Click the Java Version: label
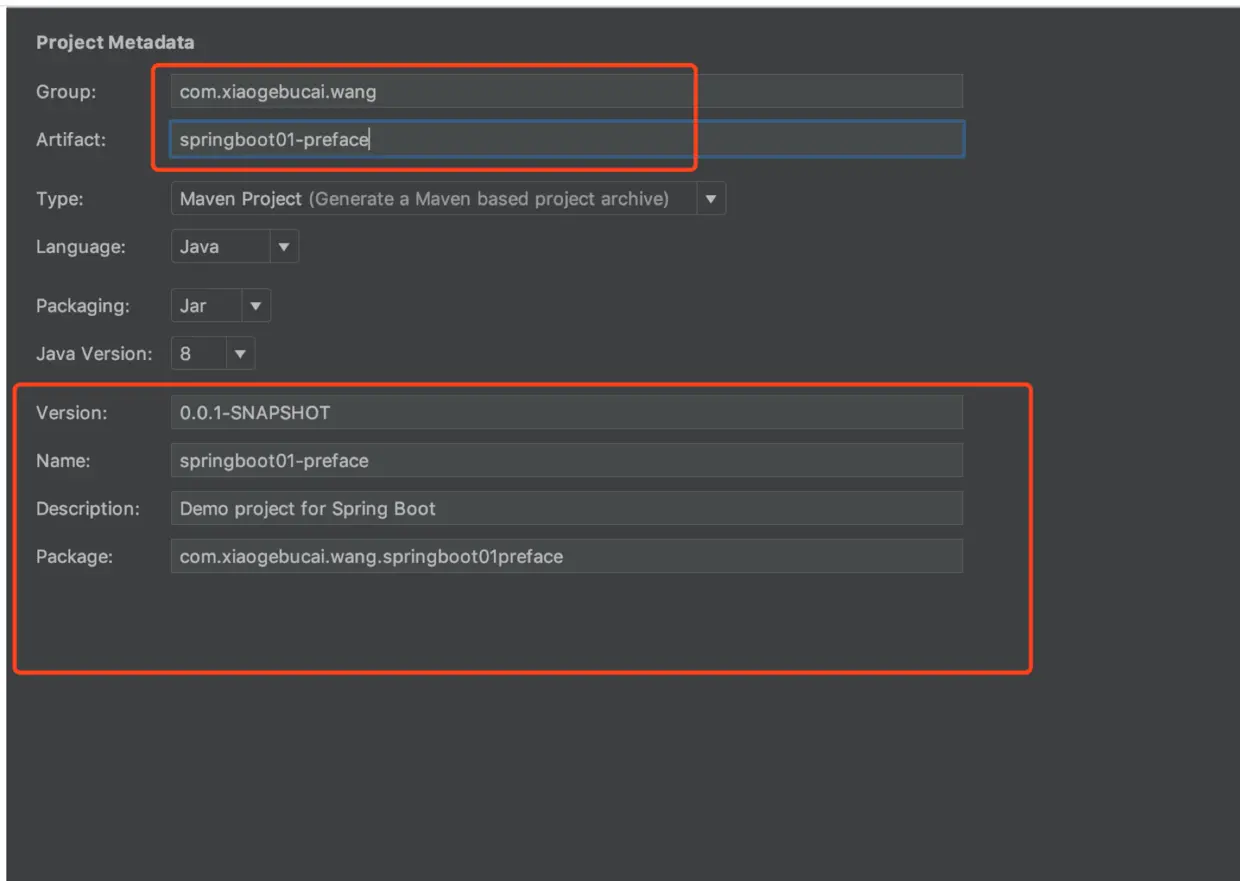Image resolution: width=1240 pixels, height=881 pixels. pyautogui.click(x=94, y=354)
